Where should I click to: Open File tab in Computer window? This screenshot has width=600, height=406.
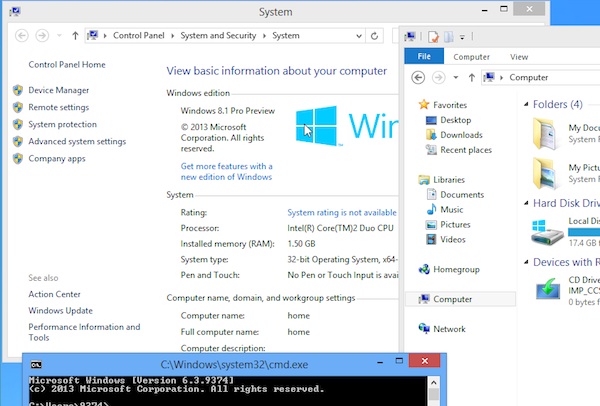coord(424,57)
